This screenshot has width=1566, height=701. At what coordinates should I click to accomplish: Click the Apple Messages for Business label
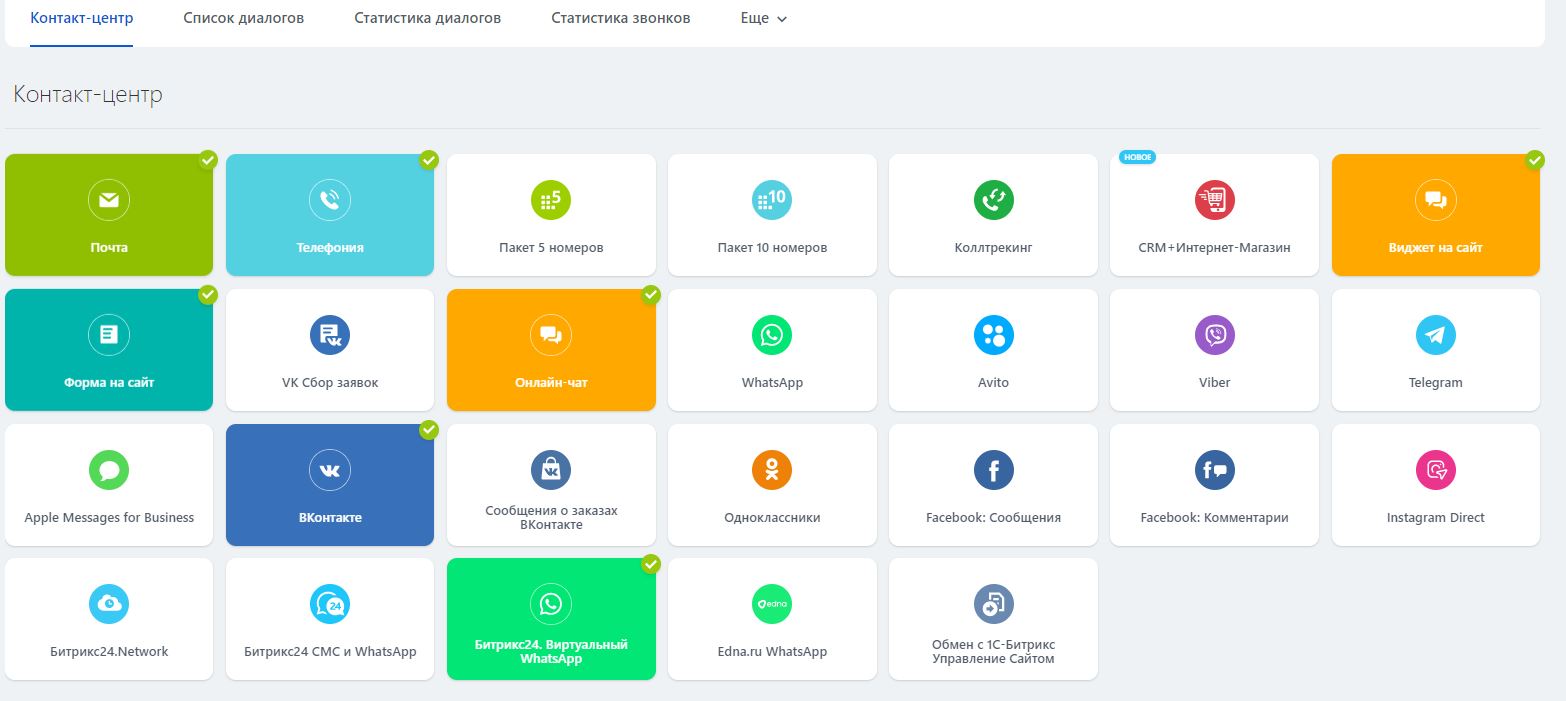[109, 517]
